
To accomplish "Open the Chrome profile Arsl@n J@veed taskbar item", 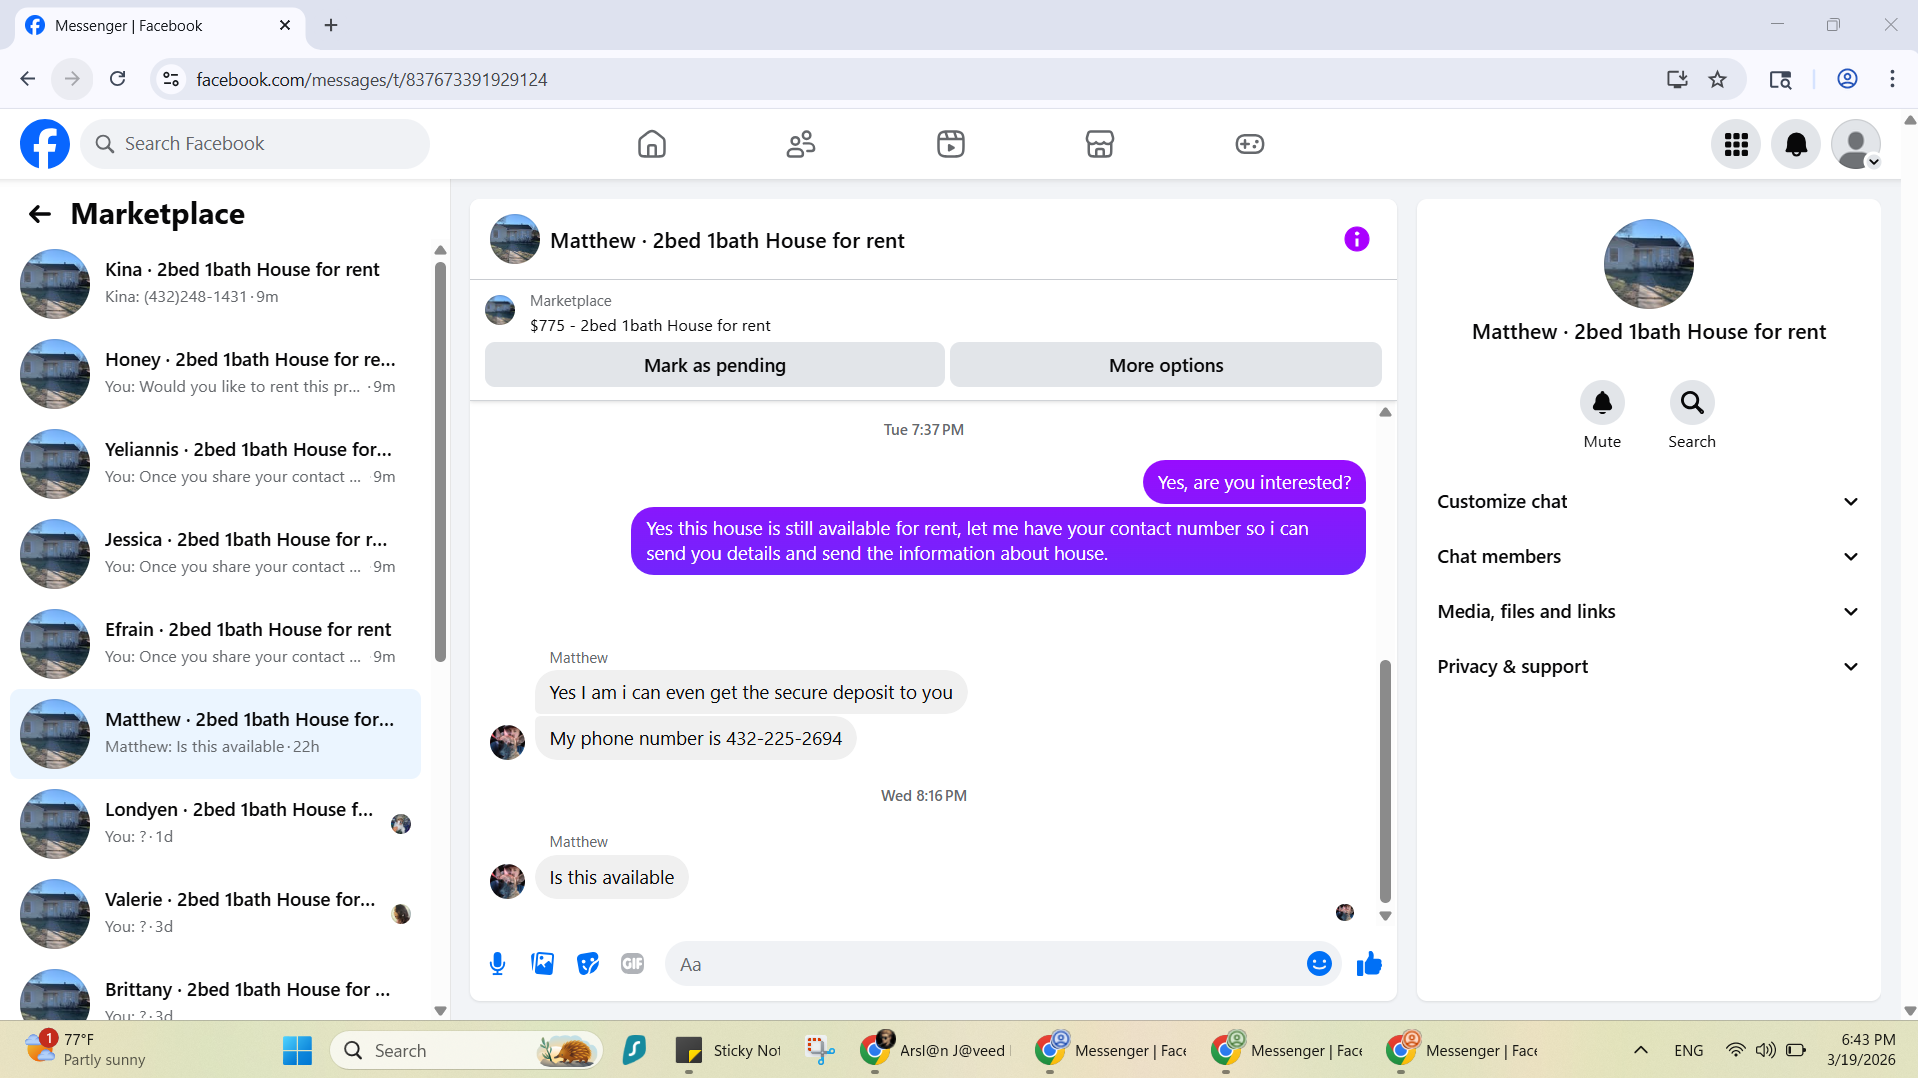I will tap(937, 1050).
